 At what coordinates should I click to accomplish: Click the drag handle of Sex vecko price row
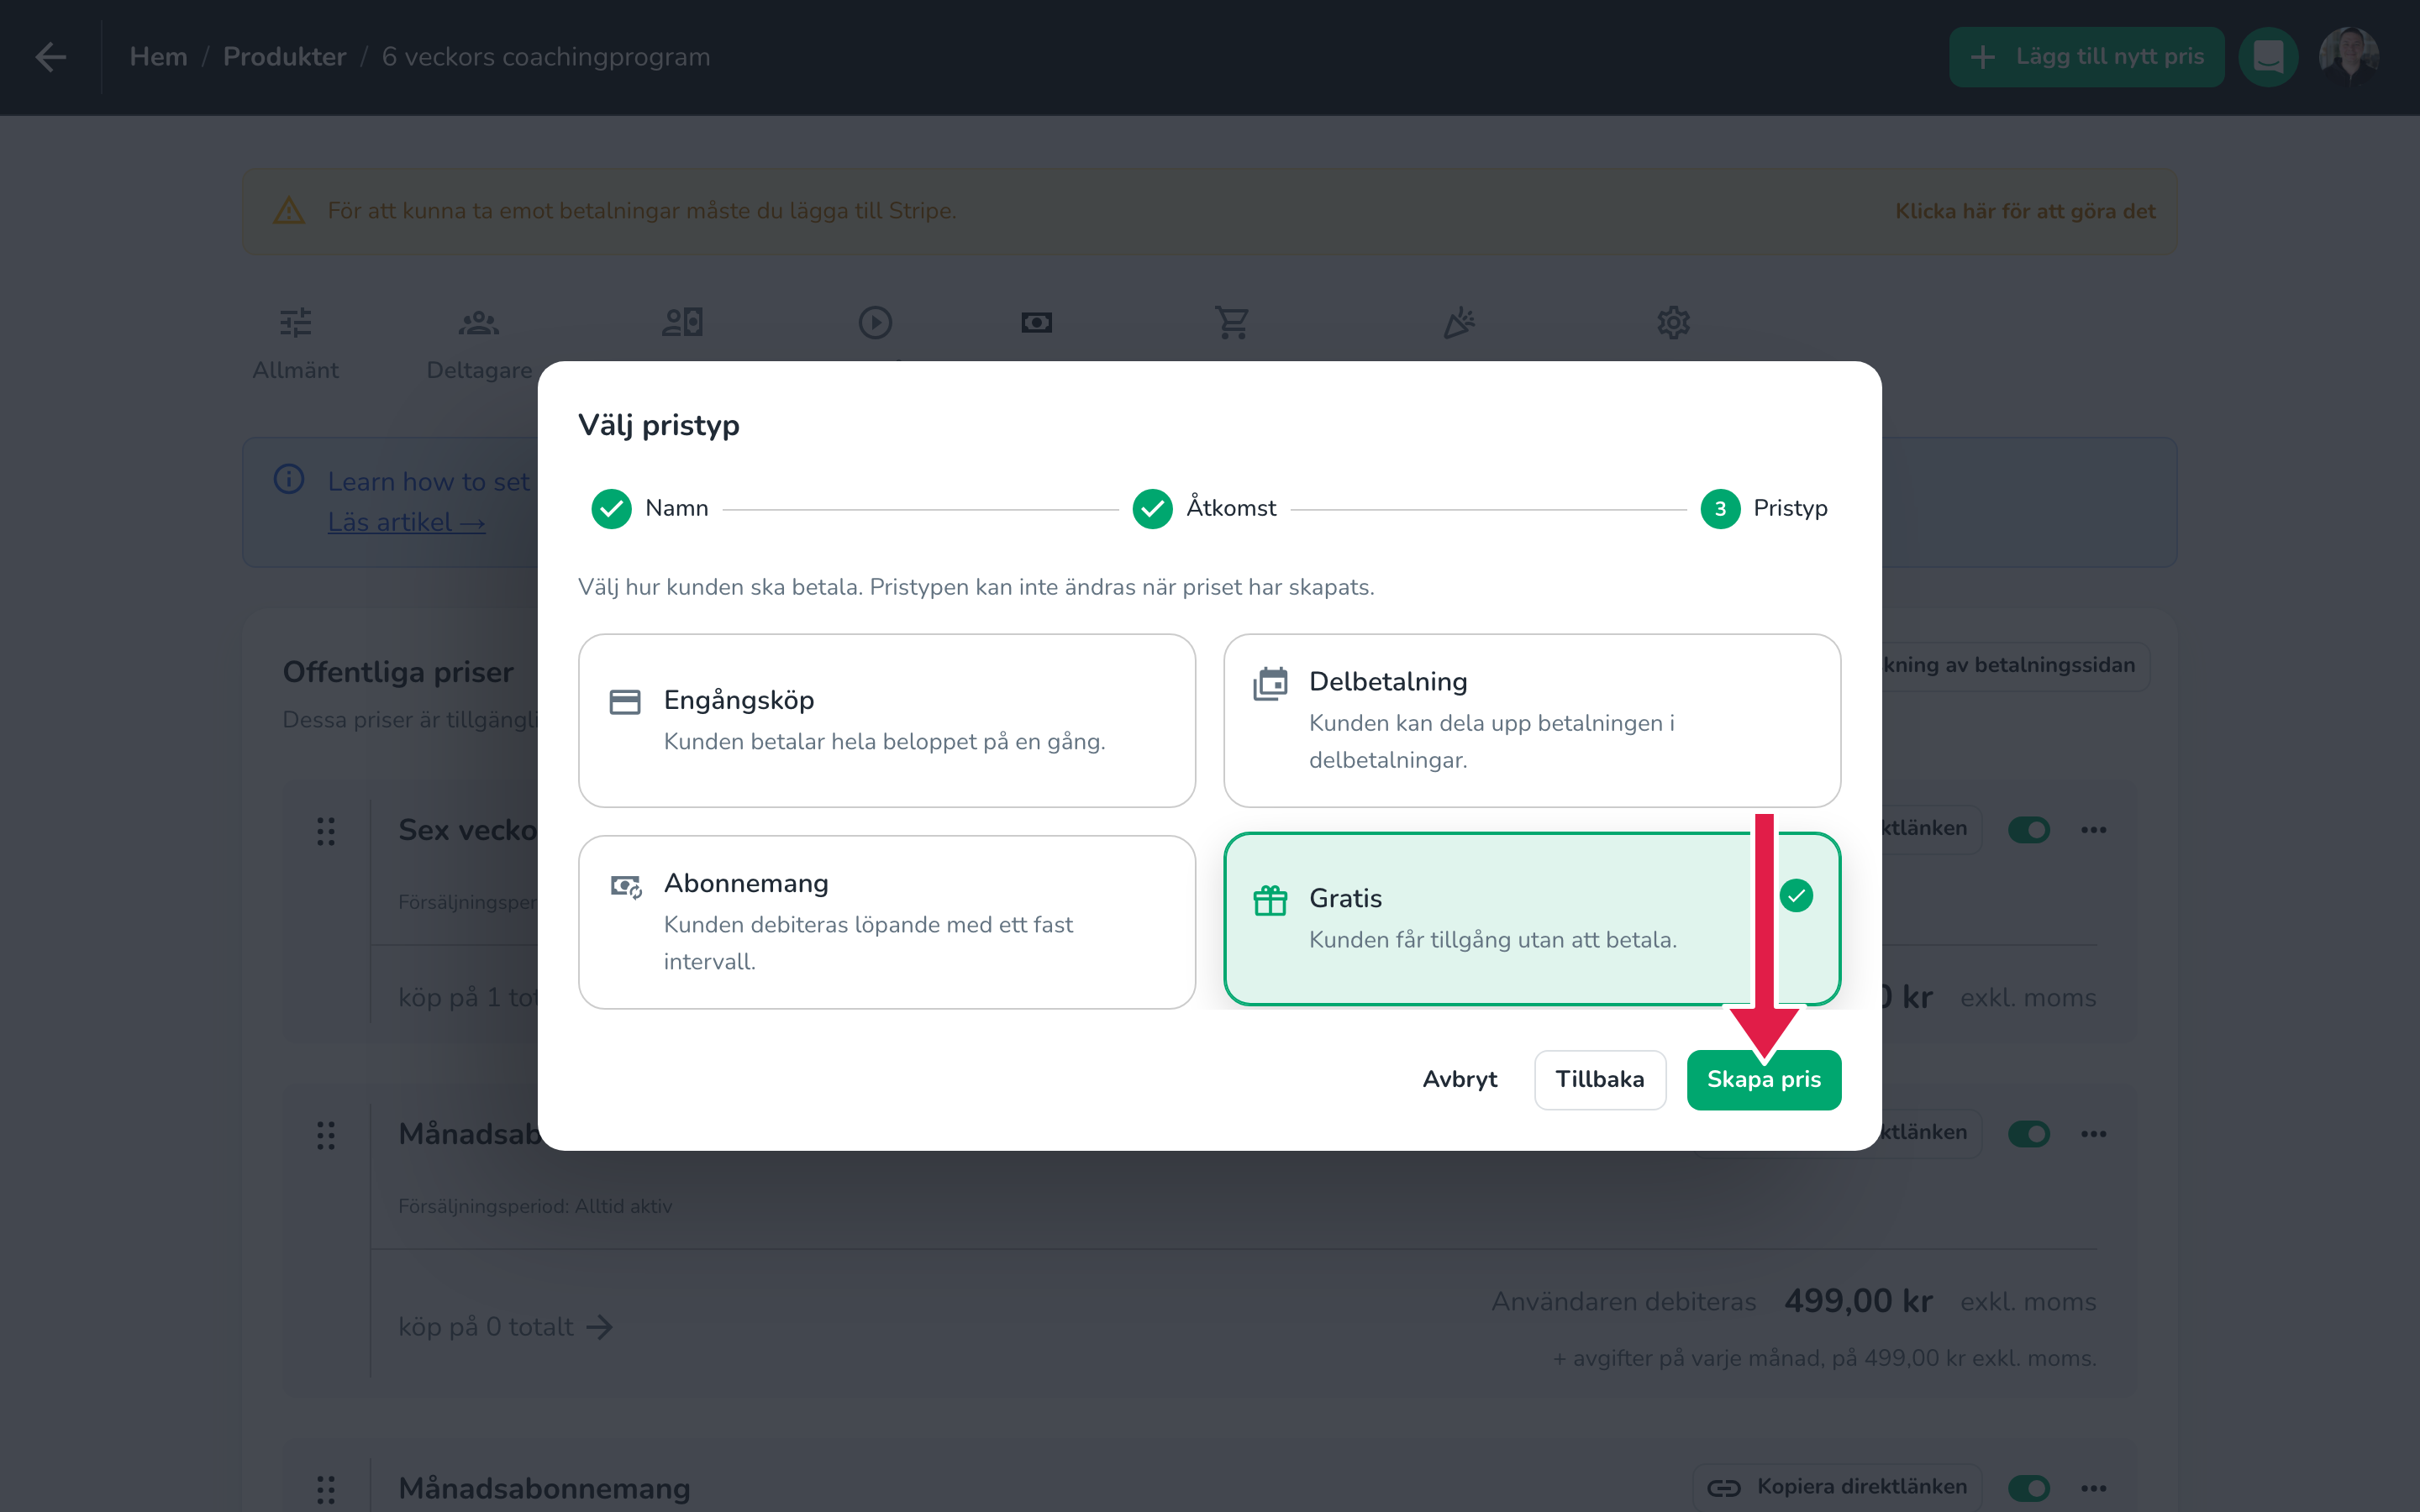[x=326, y=831]
